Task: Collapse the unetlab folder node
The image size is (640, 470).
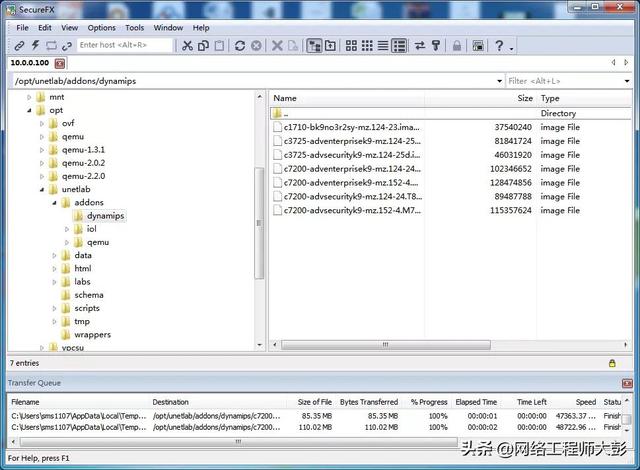Action: [x=42, y=189]
